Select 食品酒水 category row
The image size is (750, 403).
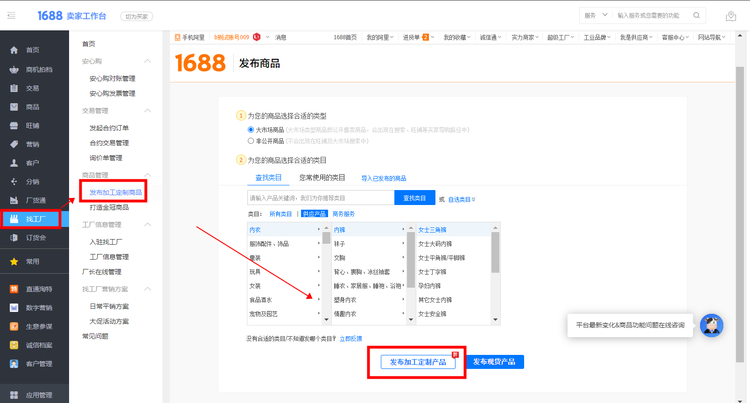point(284,300)
